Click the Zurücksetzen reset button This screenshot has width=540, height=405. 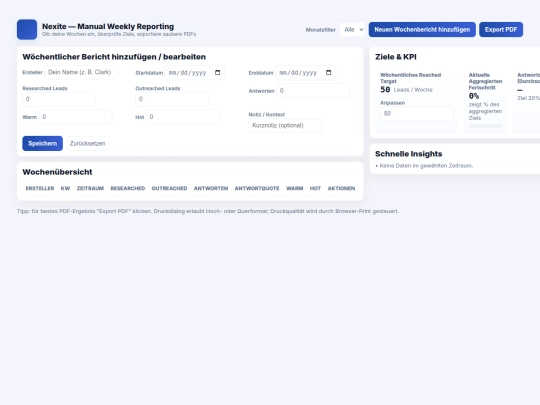tap(87, 143)
